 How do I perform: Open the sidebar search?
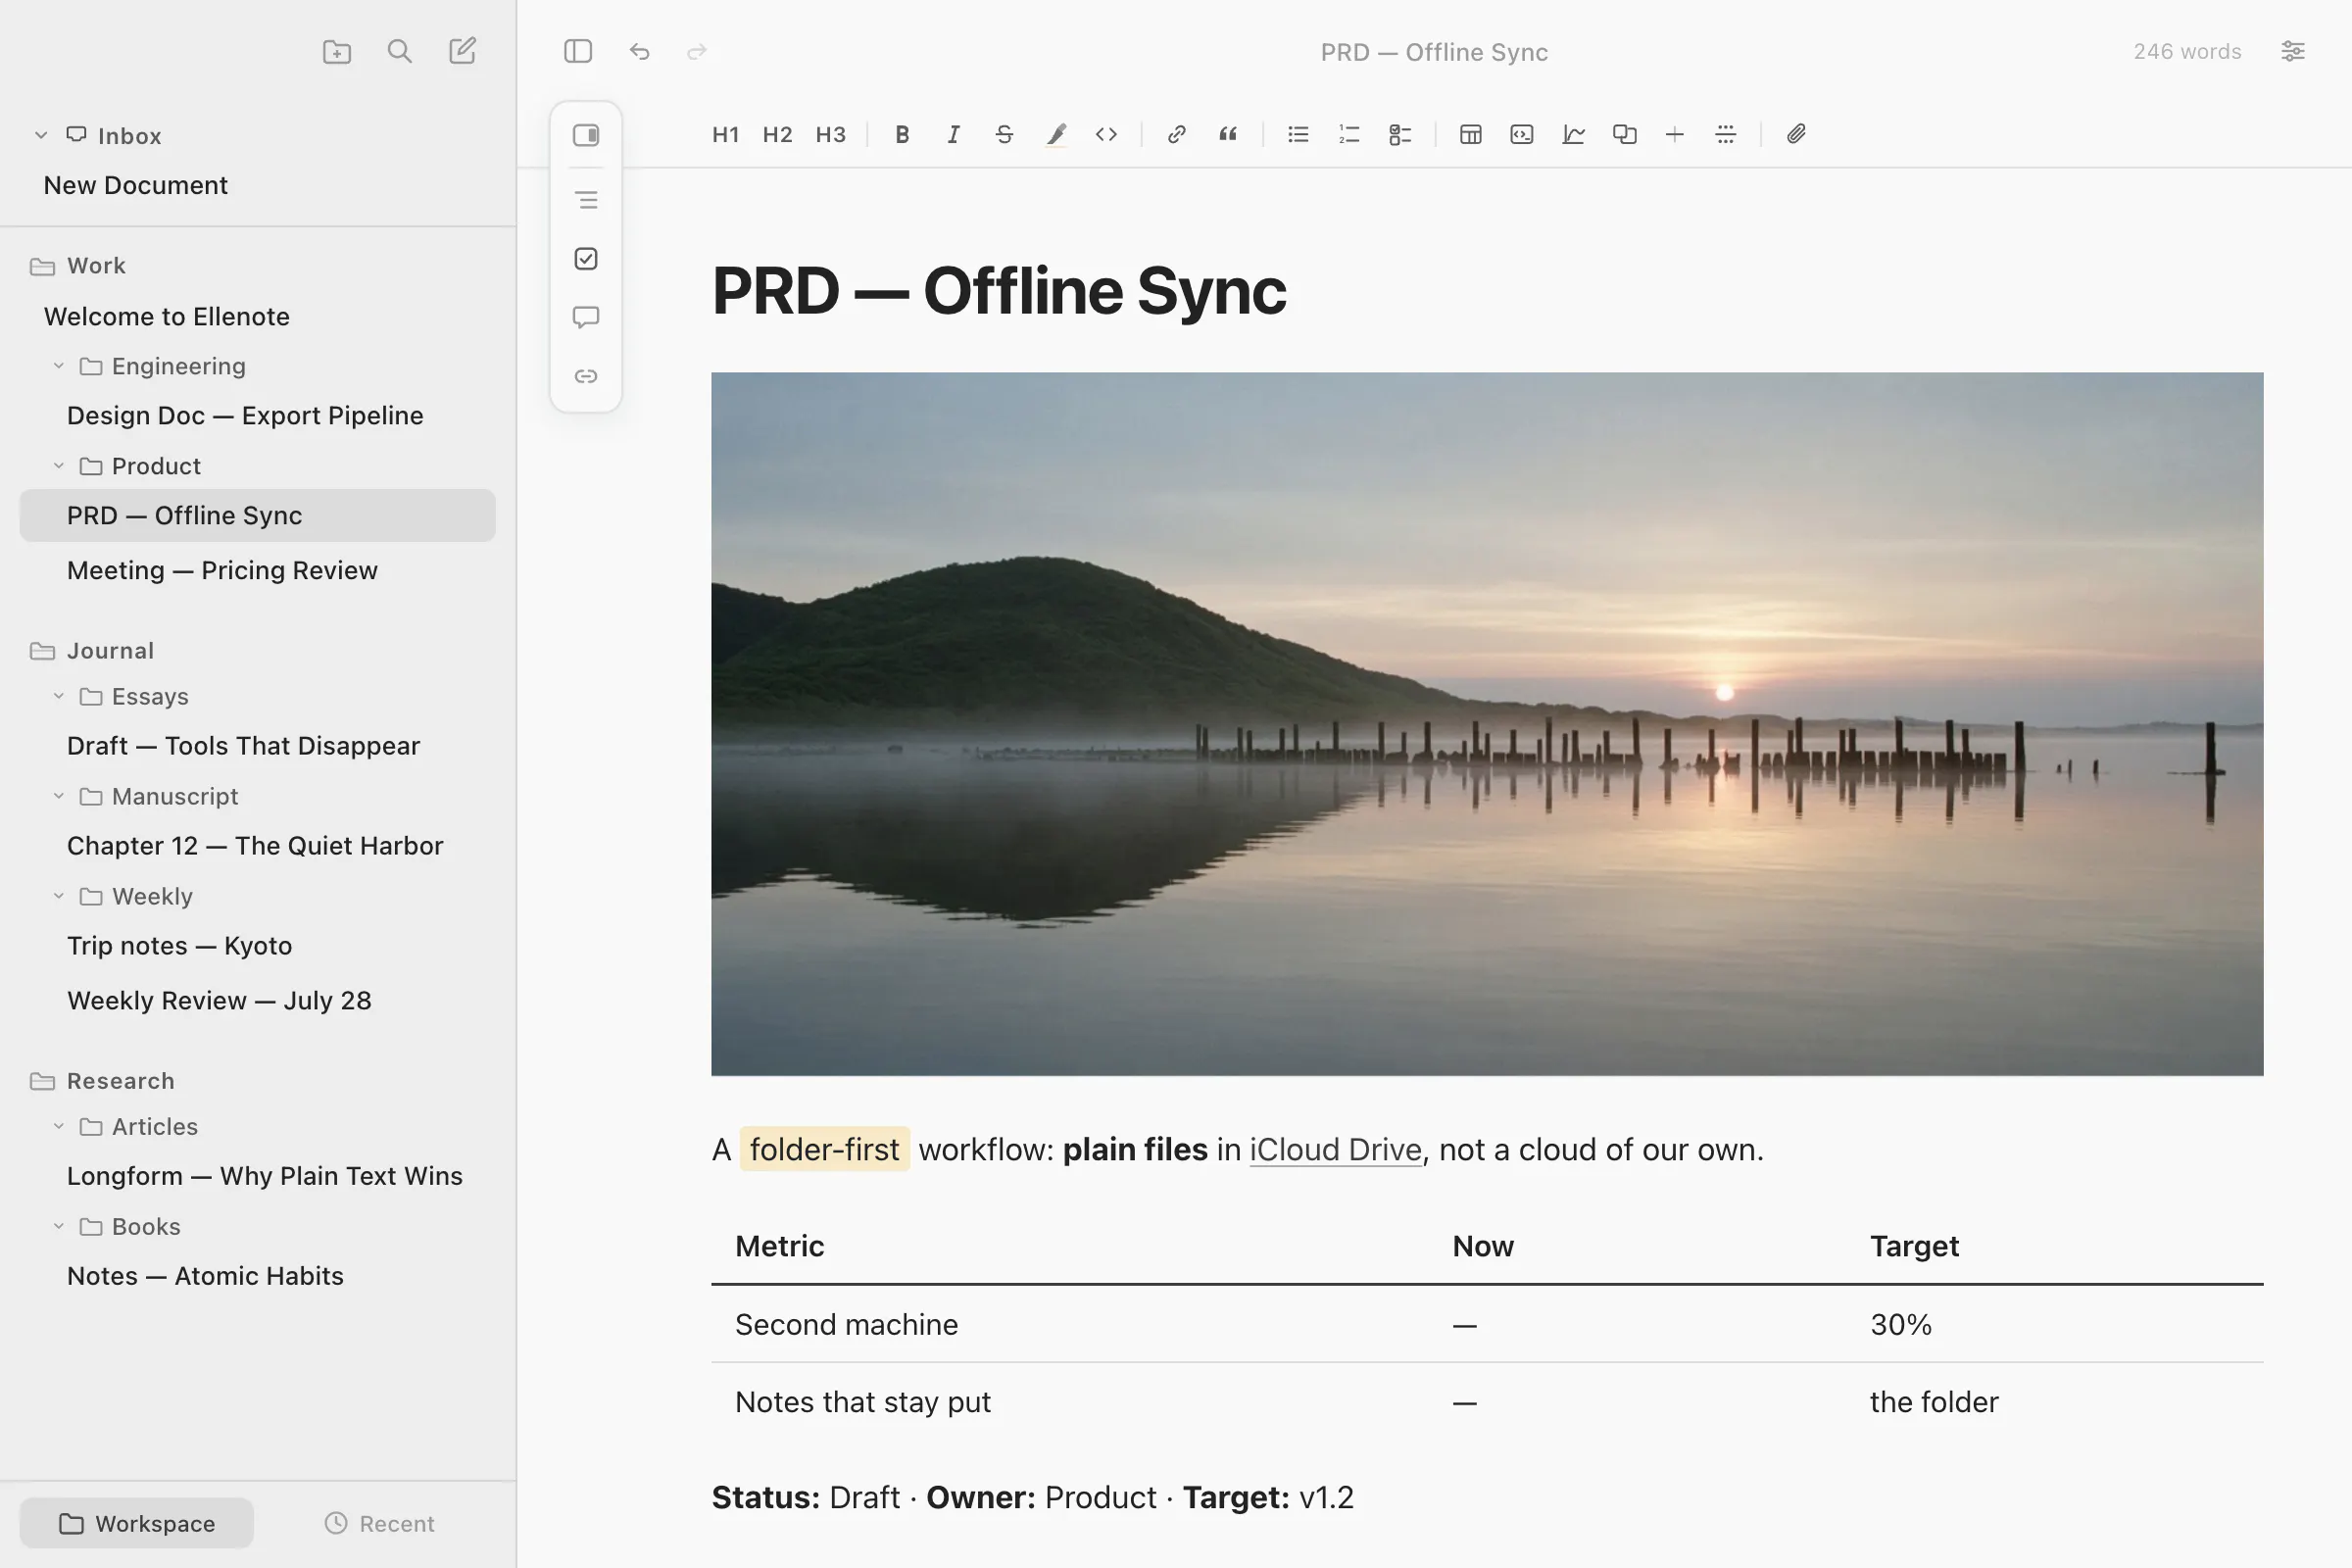[x=399, y=51]
